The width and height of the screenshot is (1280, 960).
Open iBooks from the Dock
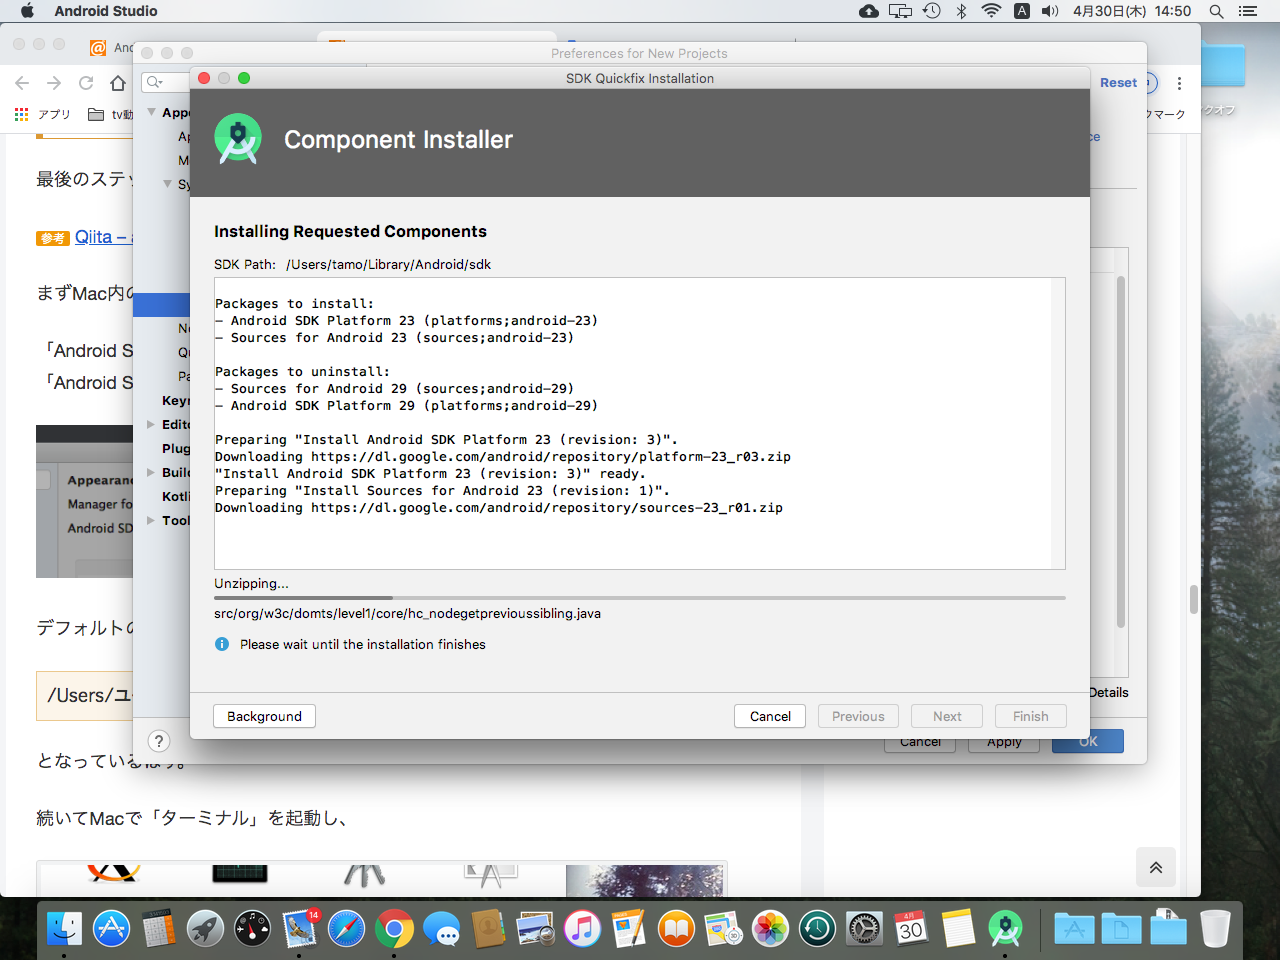(x=676, y=929)
